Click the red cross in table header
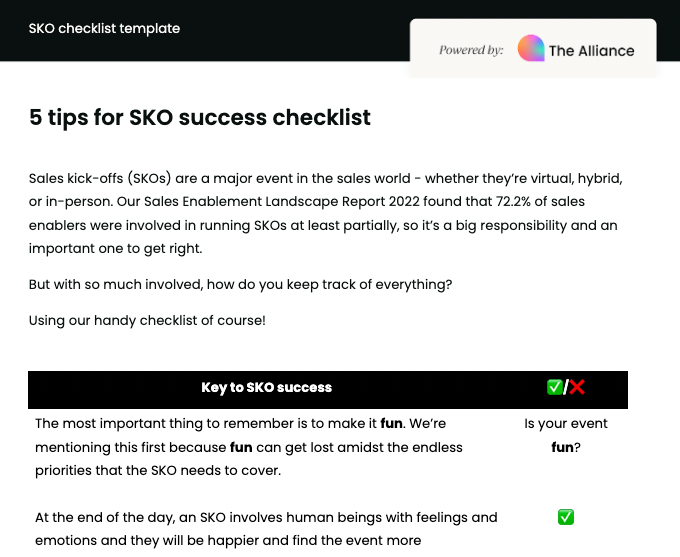680x557 pixels. pos(577,387)
